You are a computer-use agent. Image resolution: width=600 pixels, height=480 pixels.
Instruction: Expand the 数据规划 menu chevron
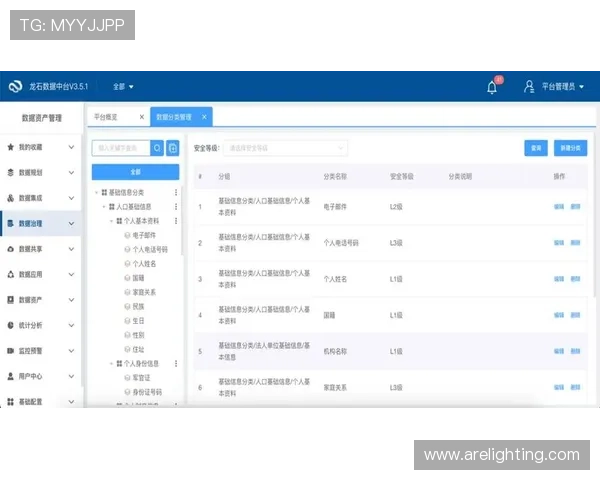(71, 173)
